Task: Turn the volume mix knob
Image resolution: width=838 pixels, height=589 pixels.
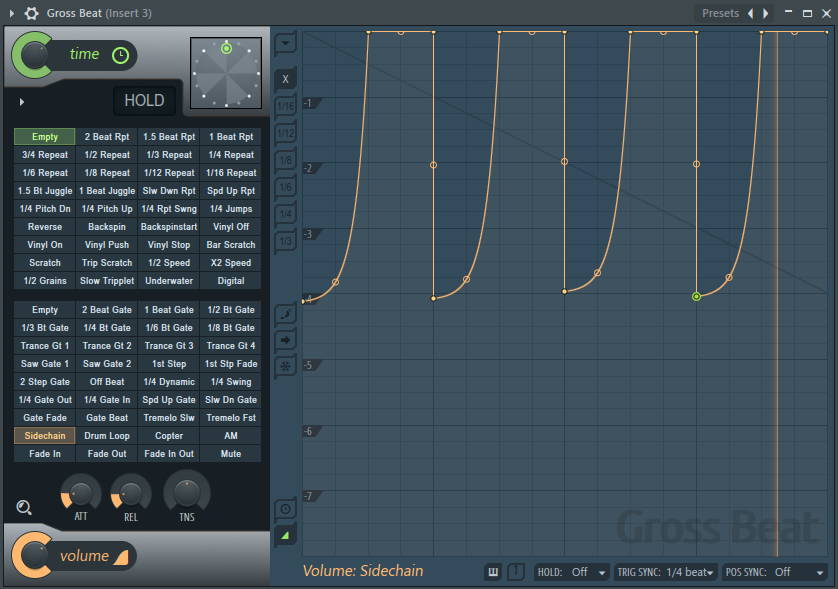Action: [33, 555]
